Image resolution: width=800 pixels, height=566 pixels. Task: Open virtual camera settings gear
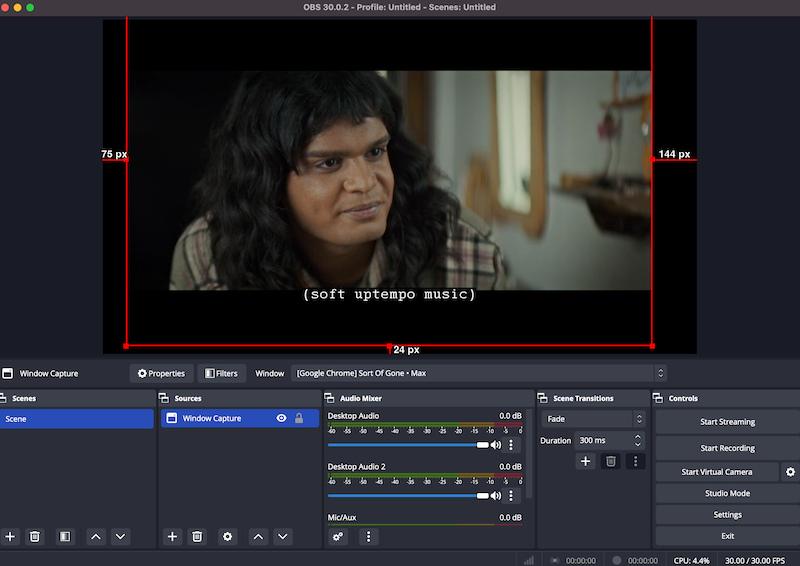pos(790,472)
